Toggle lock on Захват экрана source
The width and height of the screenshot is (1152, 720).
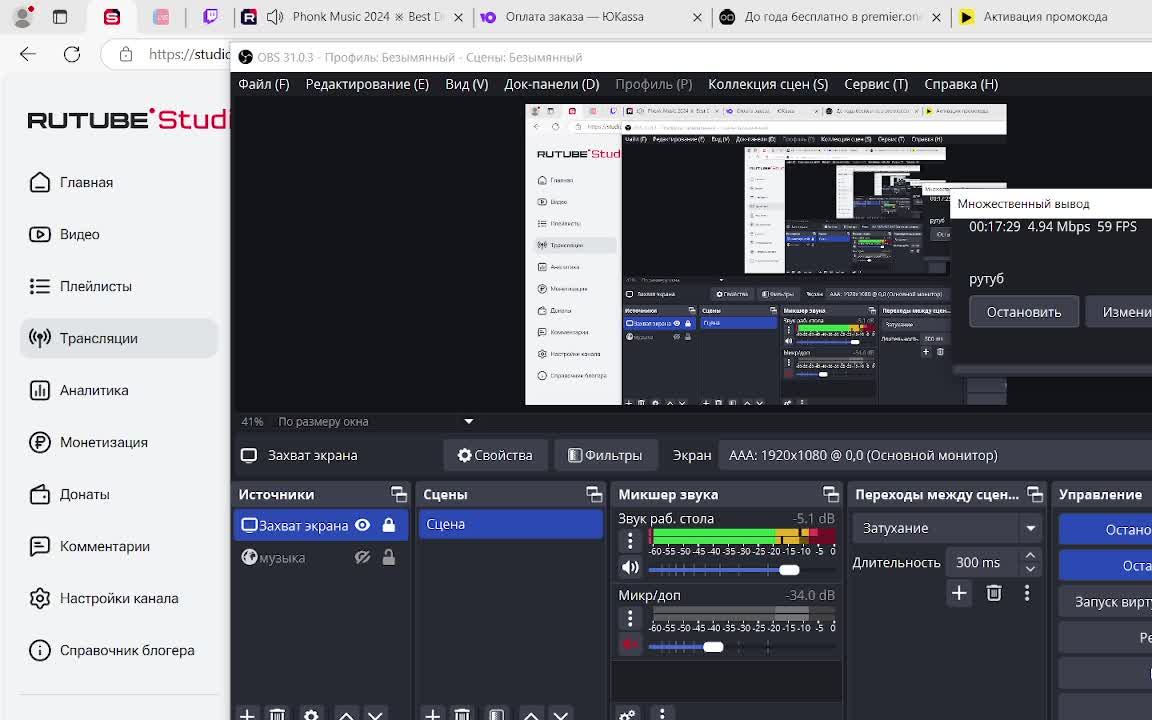coord(389,525)
